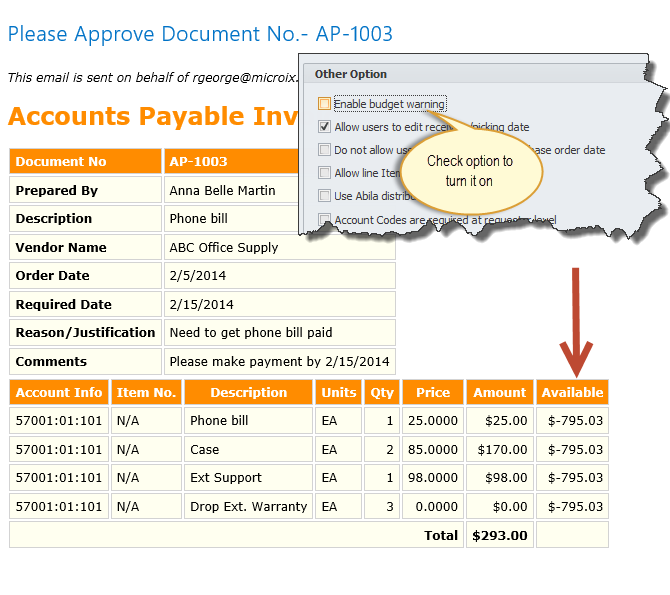
Task: Click the Please Approve Document title
Action: click(200, 34)
